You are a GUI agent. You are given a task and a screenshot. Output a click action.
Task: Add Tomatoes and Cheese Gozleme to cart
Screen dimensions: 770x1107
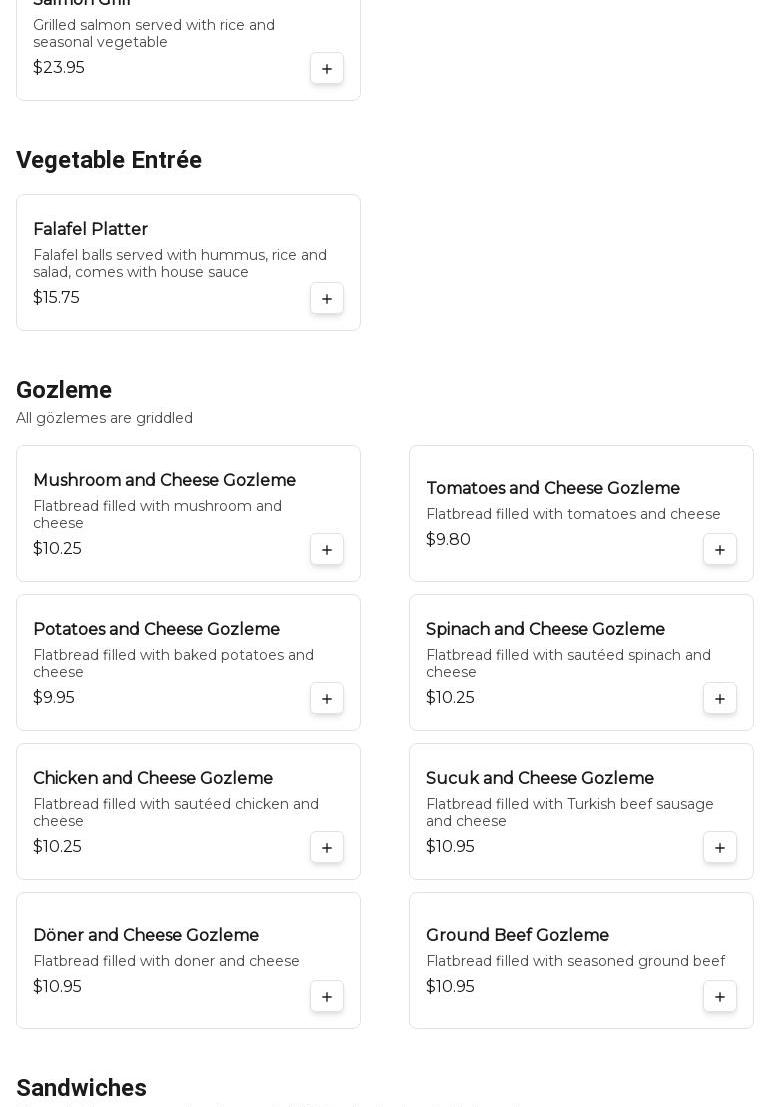pos(720,550)
